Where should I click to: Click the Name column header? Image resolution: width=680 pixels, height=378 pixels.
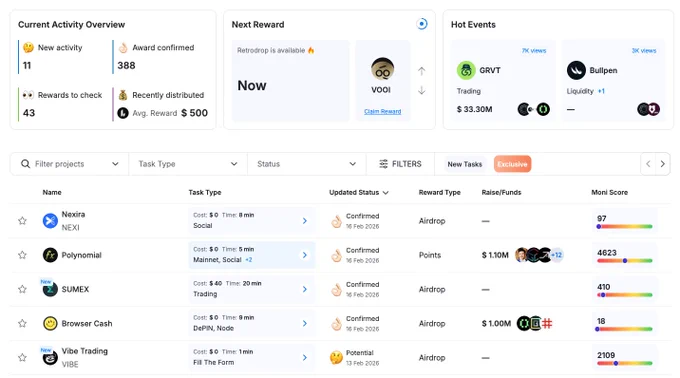52,192
